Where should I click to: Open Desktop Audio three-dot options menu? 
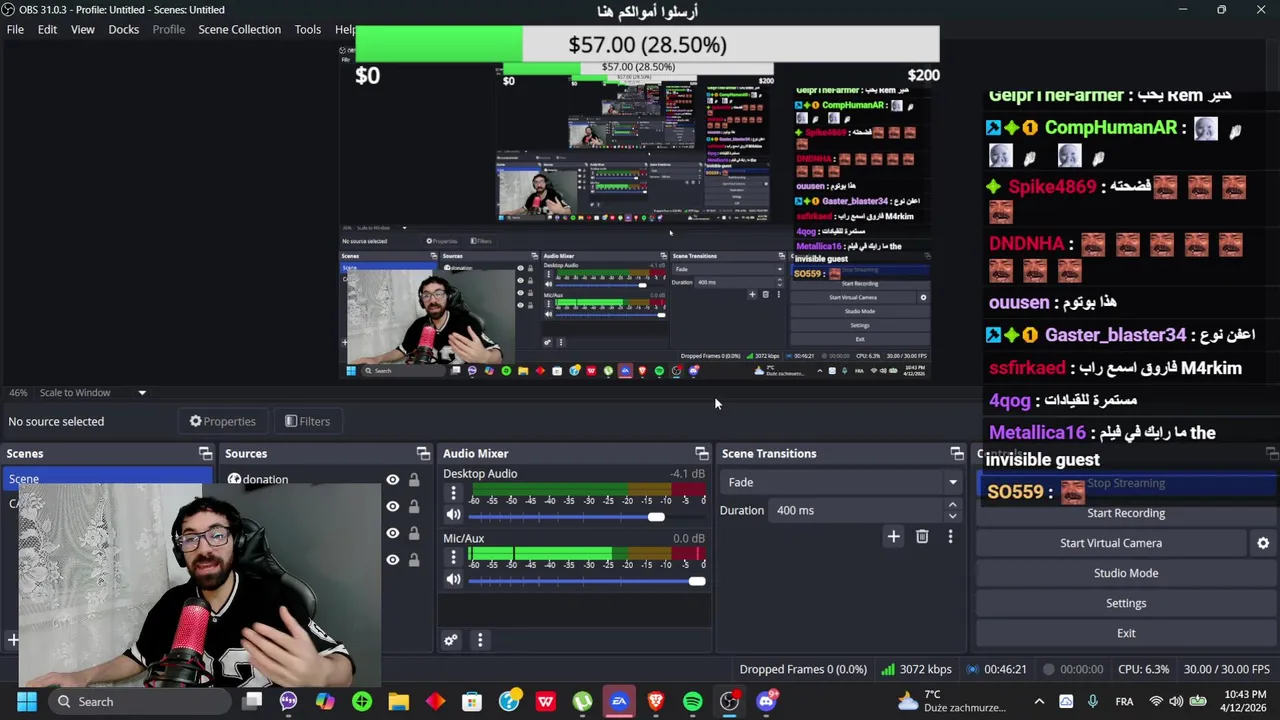click(x=453, y=493)
